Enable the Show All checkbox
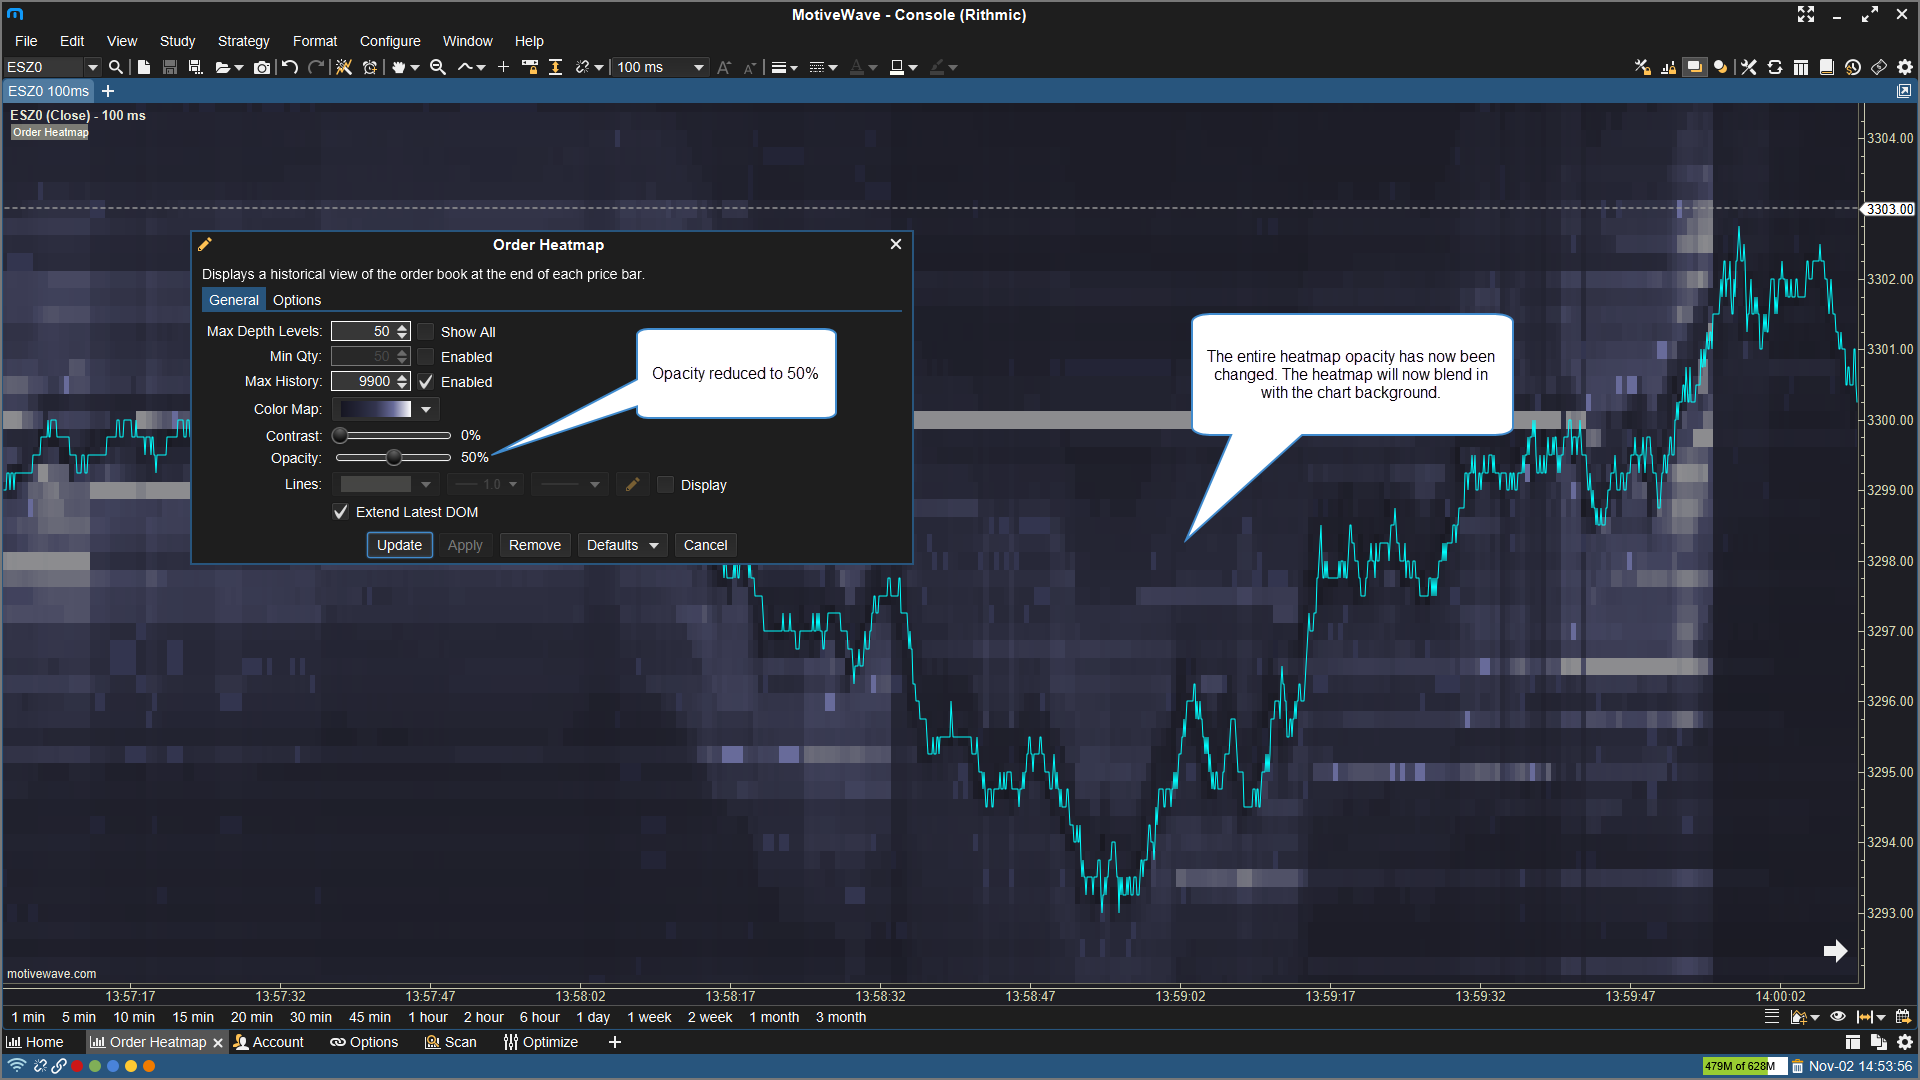This screenshot has height=1080, width=1920. 427,332
